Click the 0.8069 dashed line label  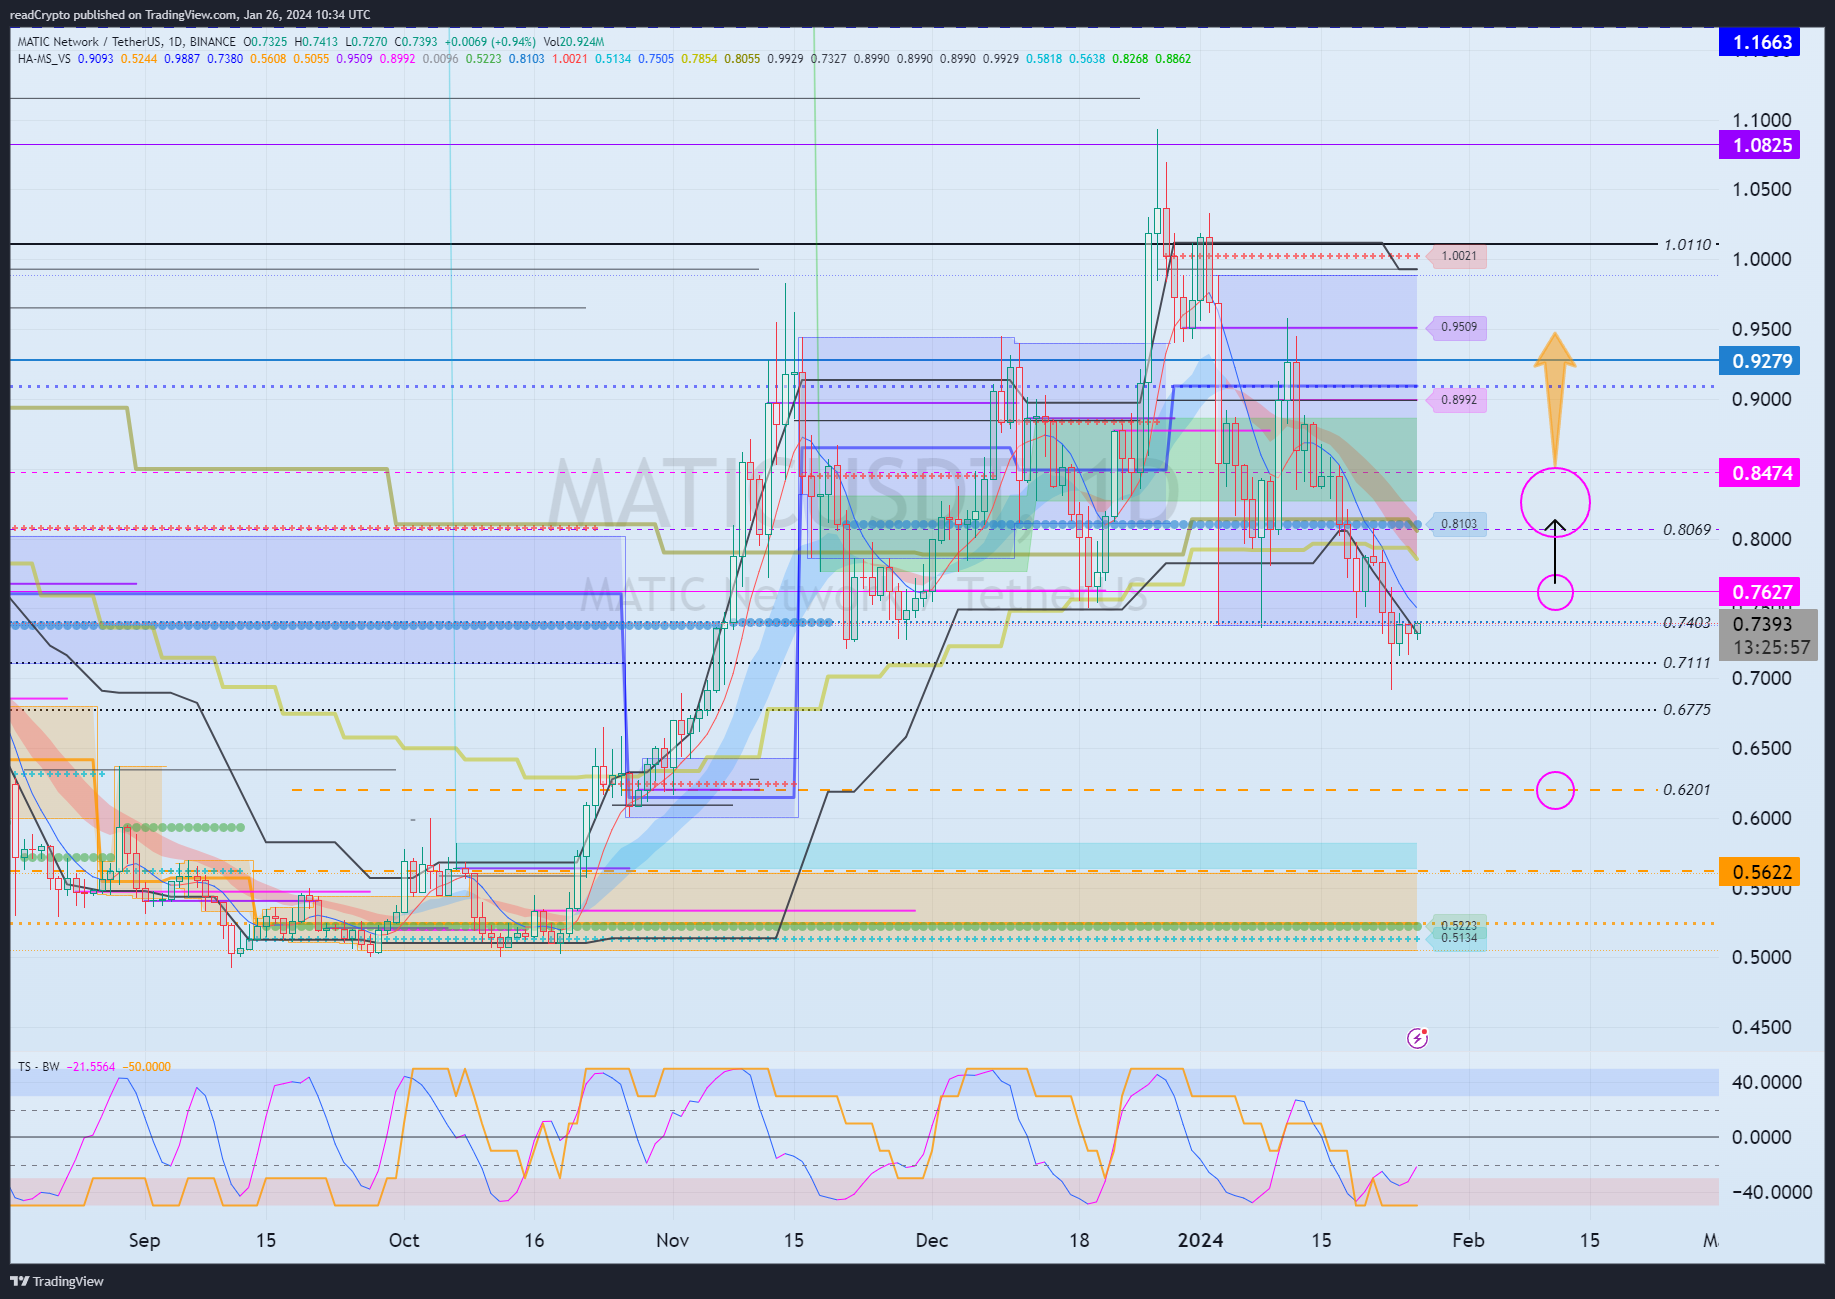[x=1687, y=530]
